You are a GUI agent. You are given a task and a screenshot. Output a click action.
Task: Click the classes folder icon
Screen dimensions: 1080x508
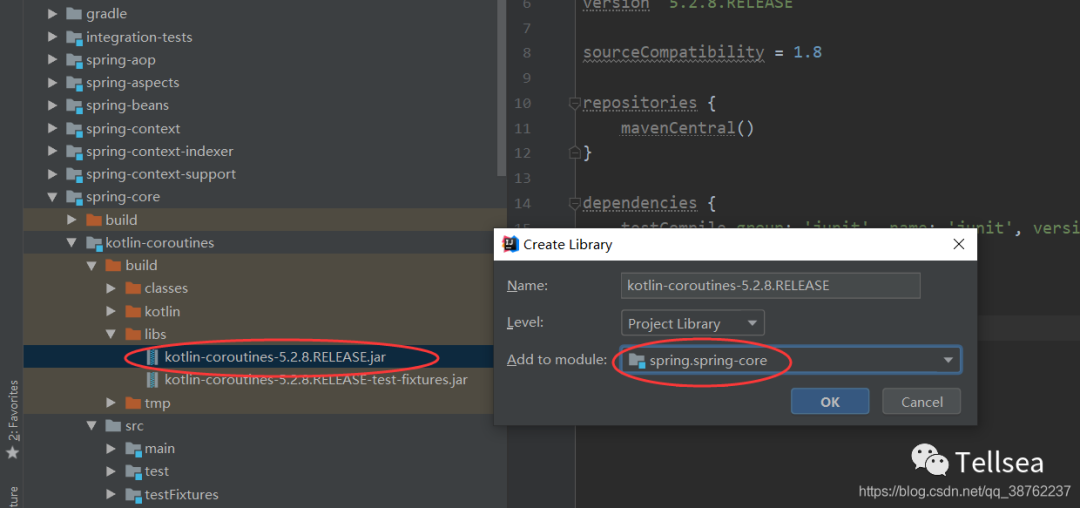(133, 288)
